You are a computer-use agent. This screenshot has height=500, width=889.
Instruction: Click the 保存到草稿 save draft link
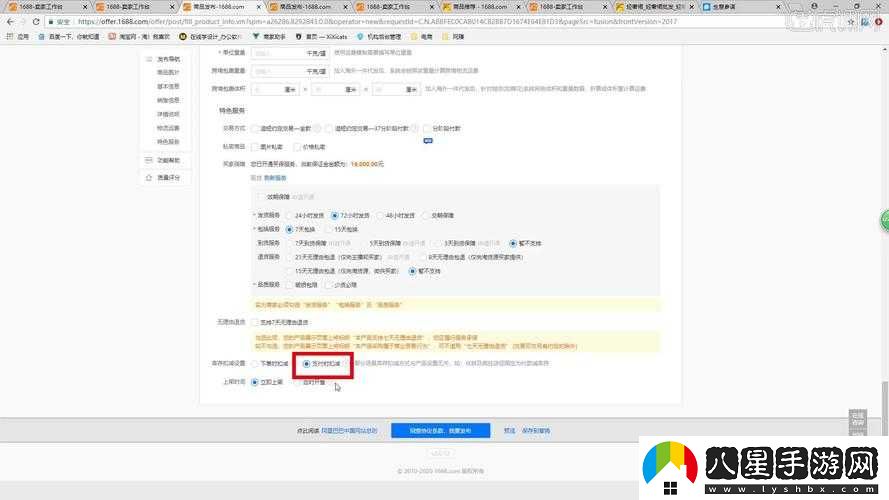pyautogui.click(x=537, y=430)
